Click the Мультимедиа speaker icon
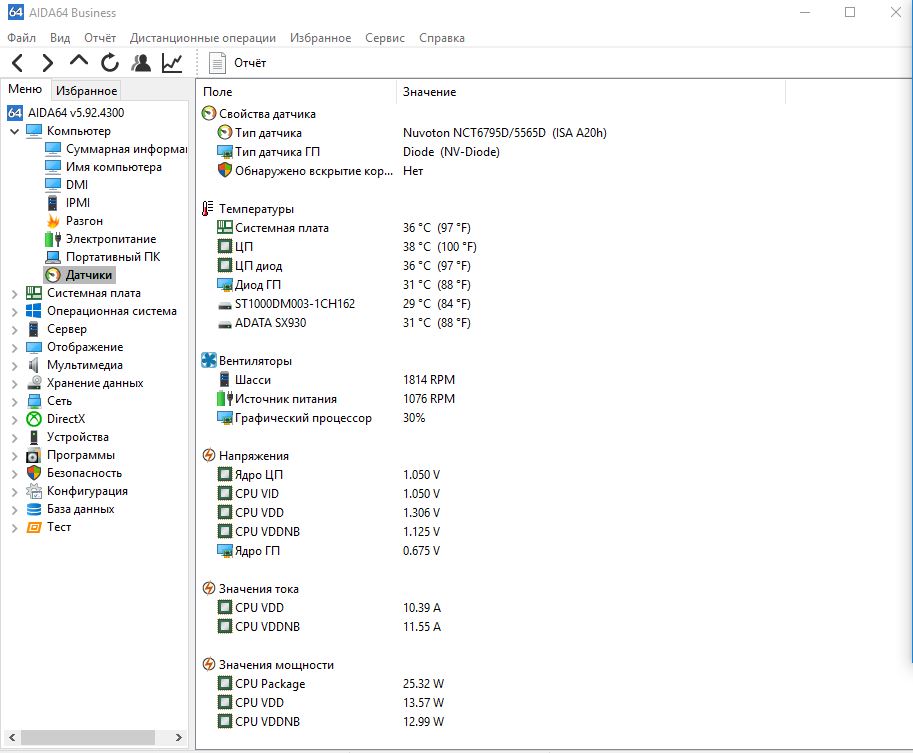Screen dimensions: 913x753 point(34,365)
